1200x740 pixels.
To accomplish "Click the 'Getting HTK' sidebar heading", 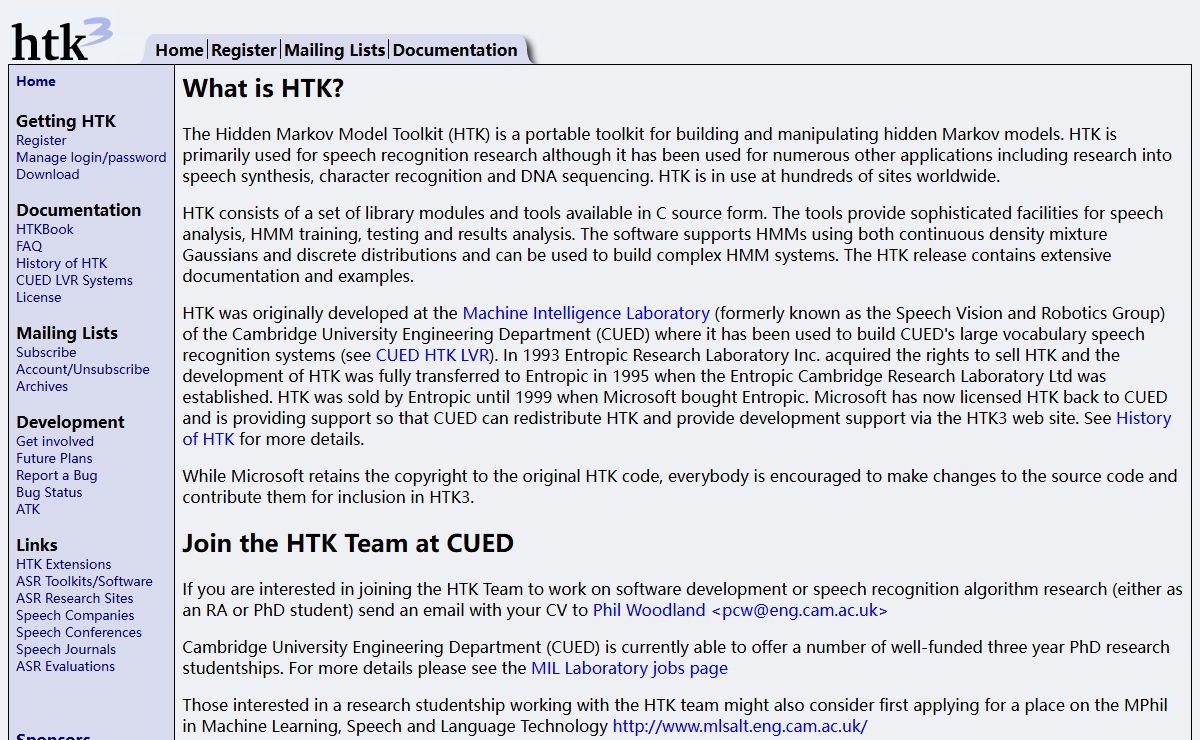I will pos(66,121).
